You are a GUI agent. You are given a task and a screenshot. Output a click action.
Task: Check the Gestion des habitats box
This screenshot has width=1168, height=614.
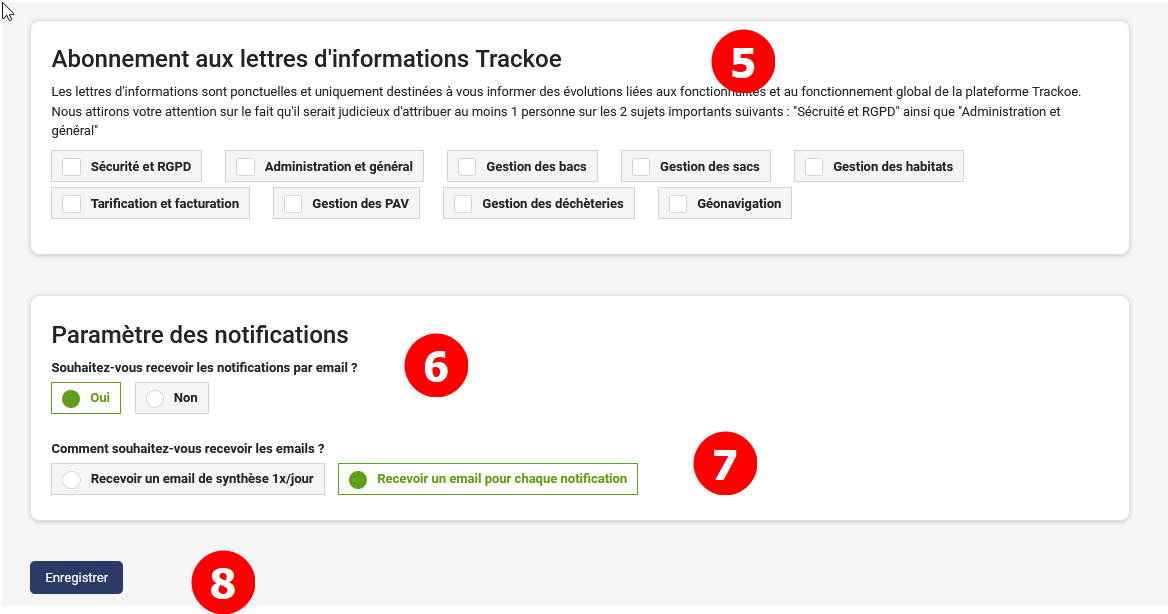pos(814,167)
